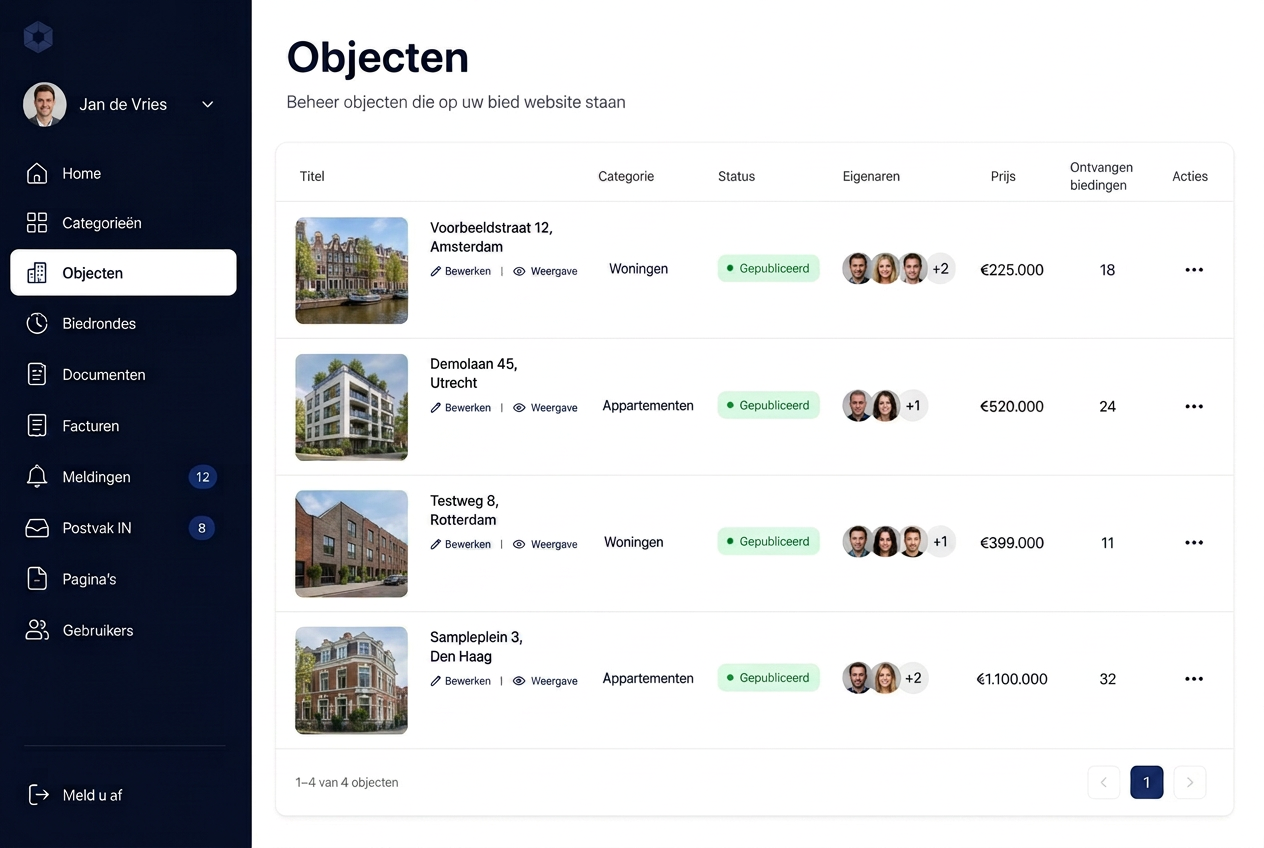Screen dimensions: 1264x848
Task: Expand the Jan de Vries account dropdown
Action: (x=208, y=104)
